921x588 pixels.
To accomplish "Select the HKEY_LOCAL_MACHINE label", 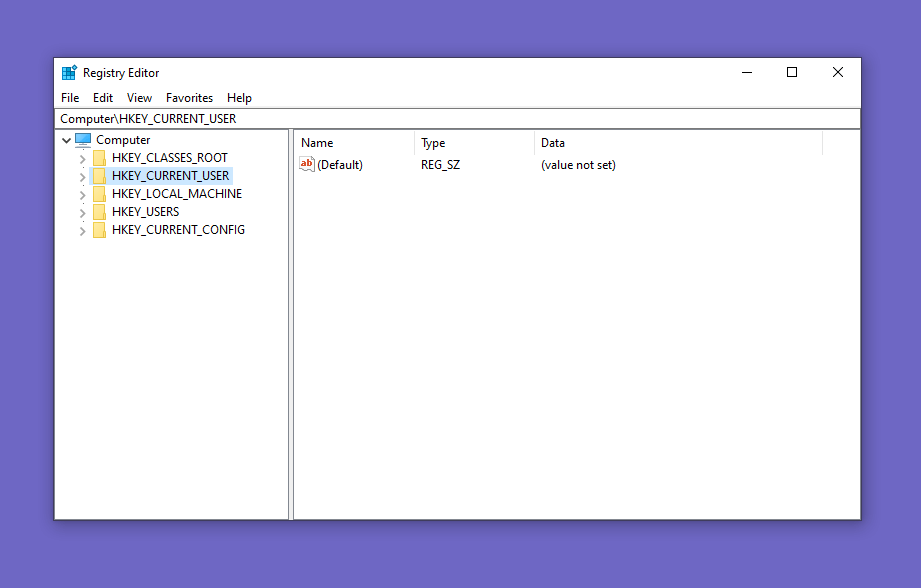I will click(177, 194).
